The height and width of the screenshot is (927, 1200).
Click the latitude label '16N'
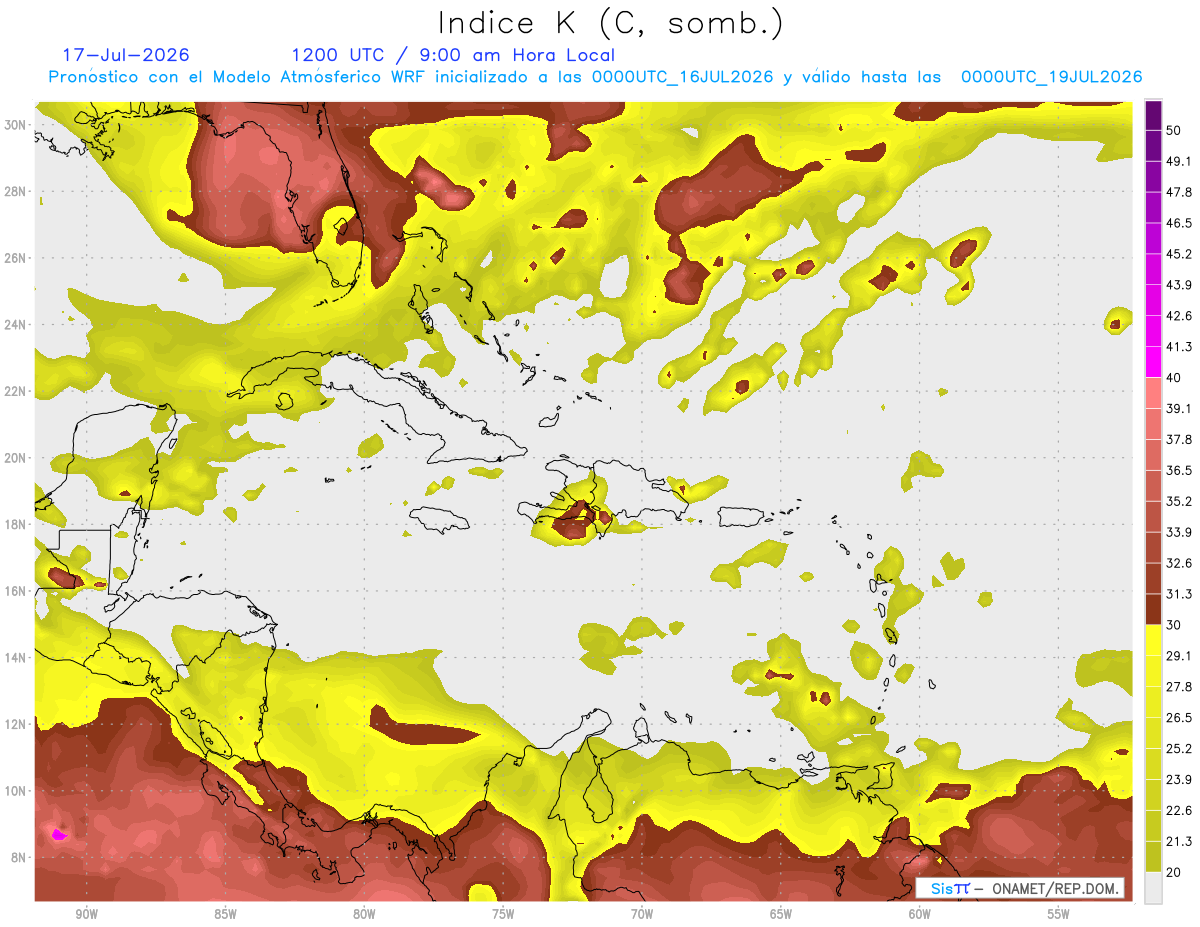[x=16, y=591]
